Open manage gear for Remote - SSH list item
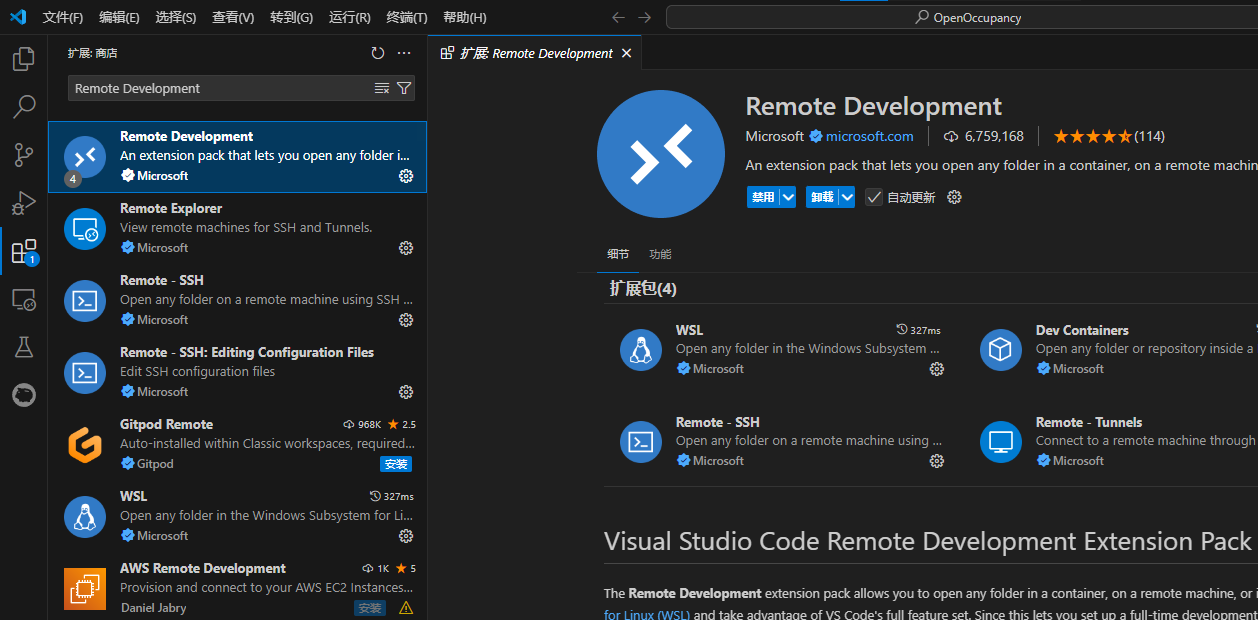Image resolution: width=1258 pixels, height=620 pixels. tap(406, 320)
